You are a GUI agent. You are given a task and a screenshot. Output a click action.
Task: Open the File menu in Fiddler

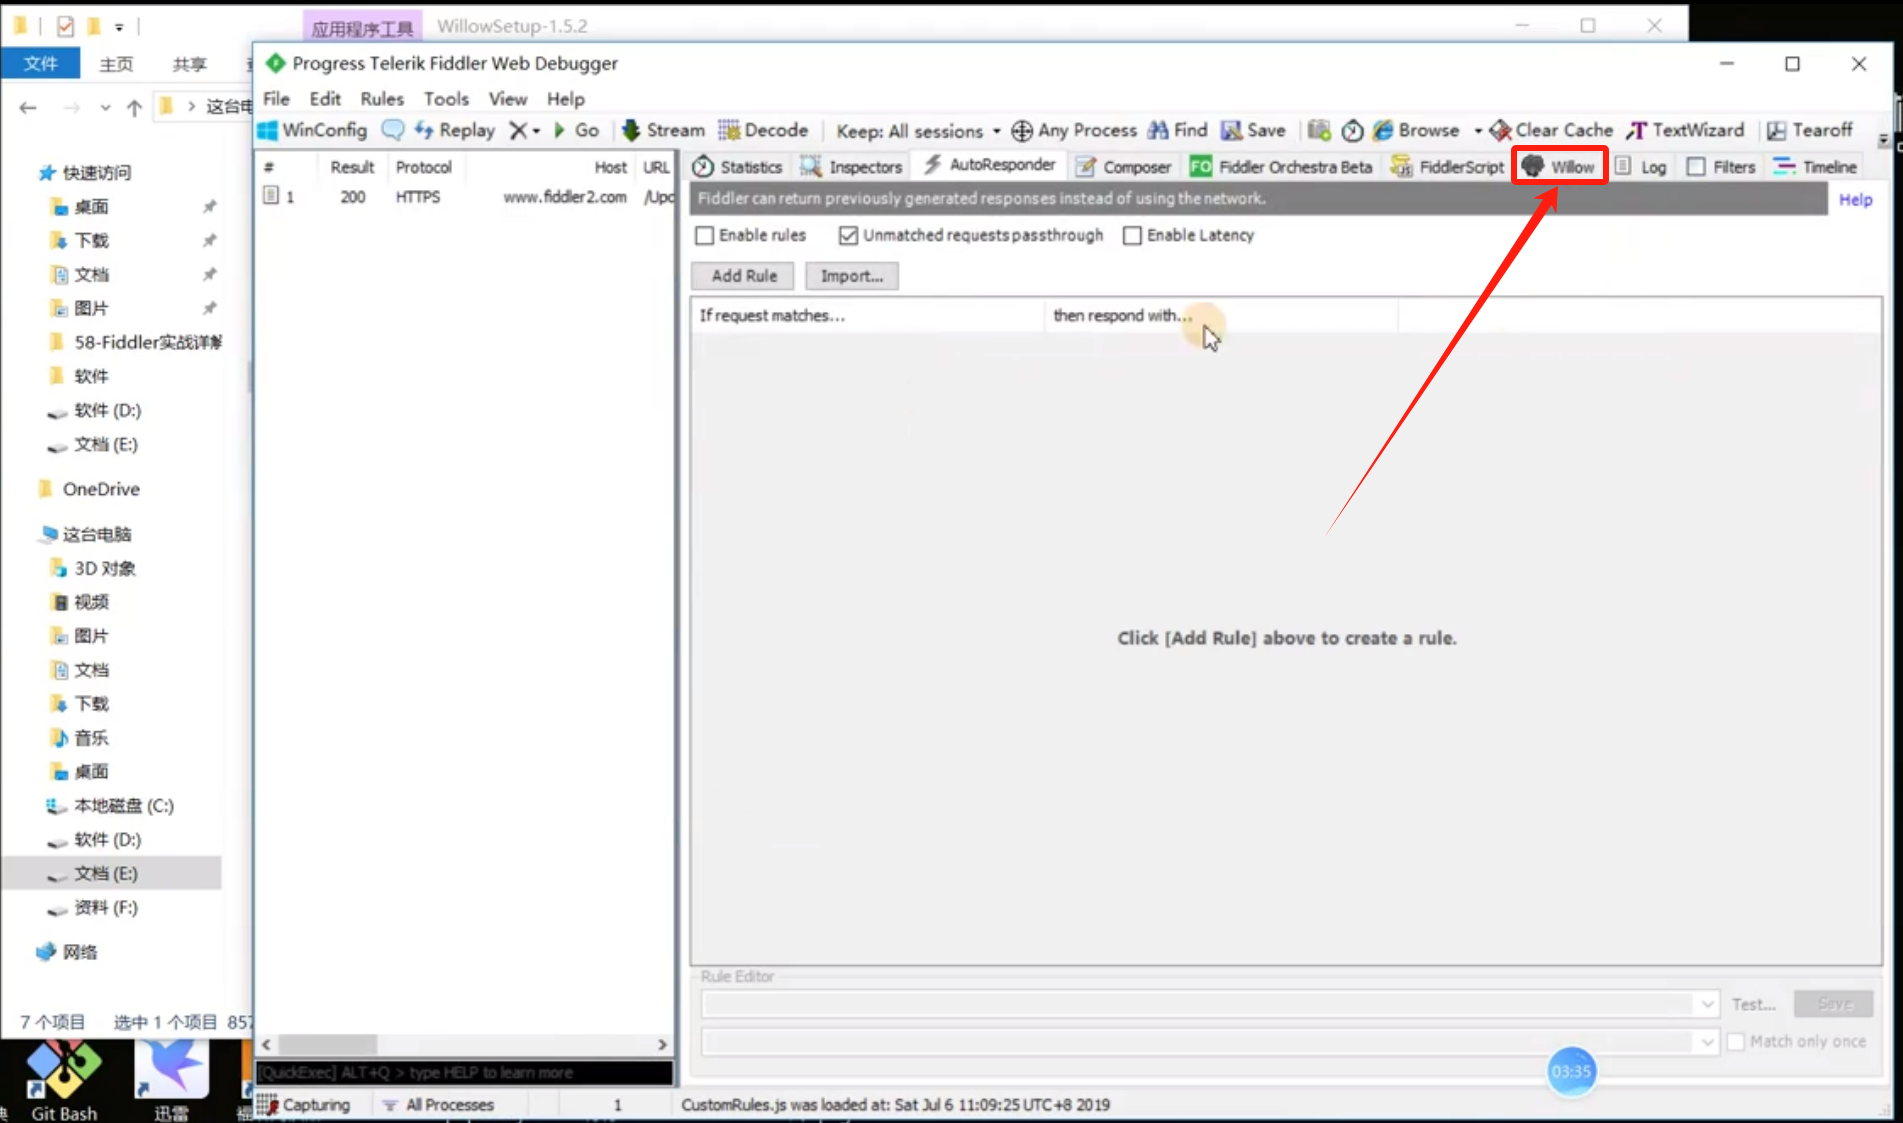click(276, 99)
